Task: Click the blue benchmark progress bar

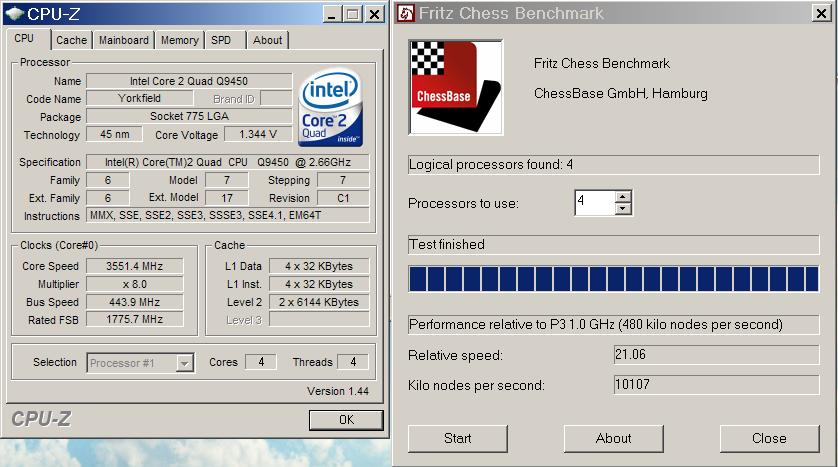Action: click(x=614, y=279)
